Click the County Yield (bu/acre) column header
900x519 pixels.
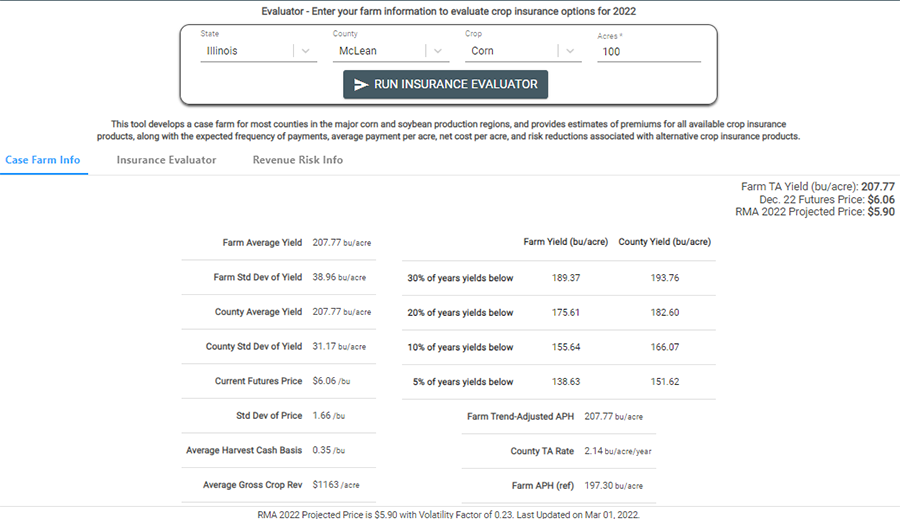tap(664, 242)
